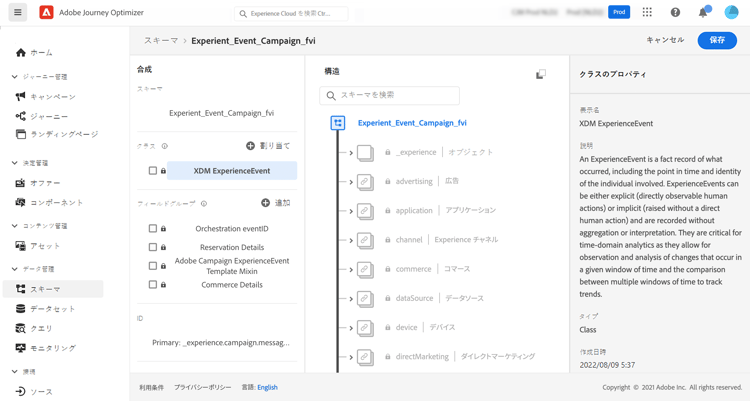Open スキーマ in the sidebar
This screenshot has height=401, width=750.
tap(45, 289)
